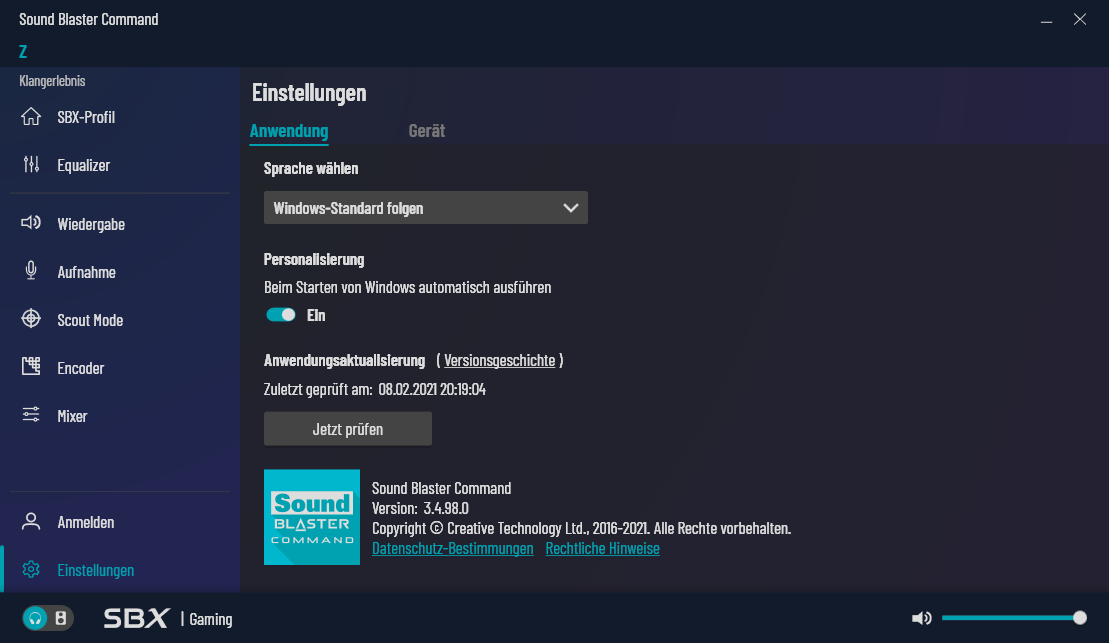Screen dimensions: 1109x643
Task: Click the Ein toggle label
Action: pos(315,315)
